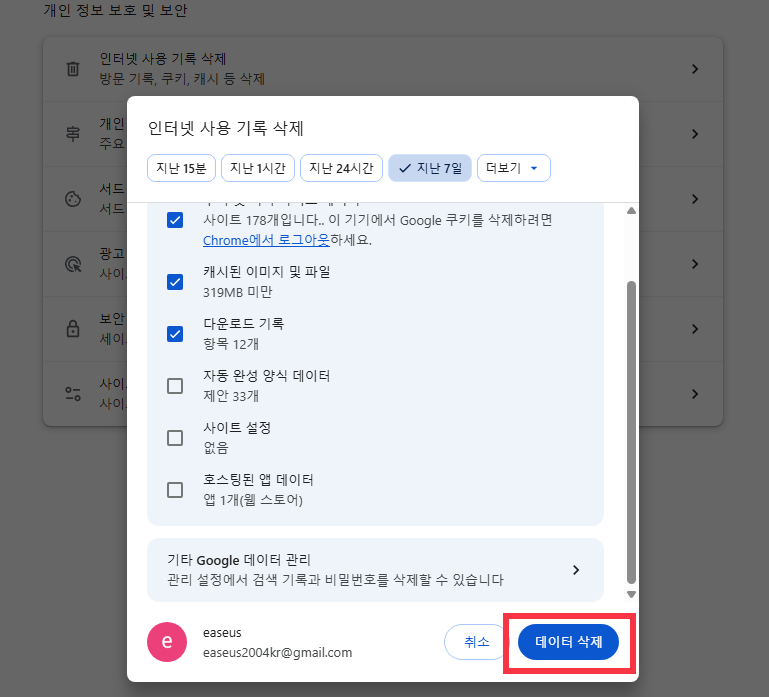Screen dimensions: 769x697
Task: Uncheck the cookies checkbox for 178 sites
Action: coord(175,220)
